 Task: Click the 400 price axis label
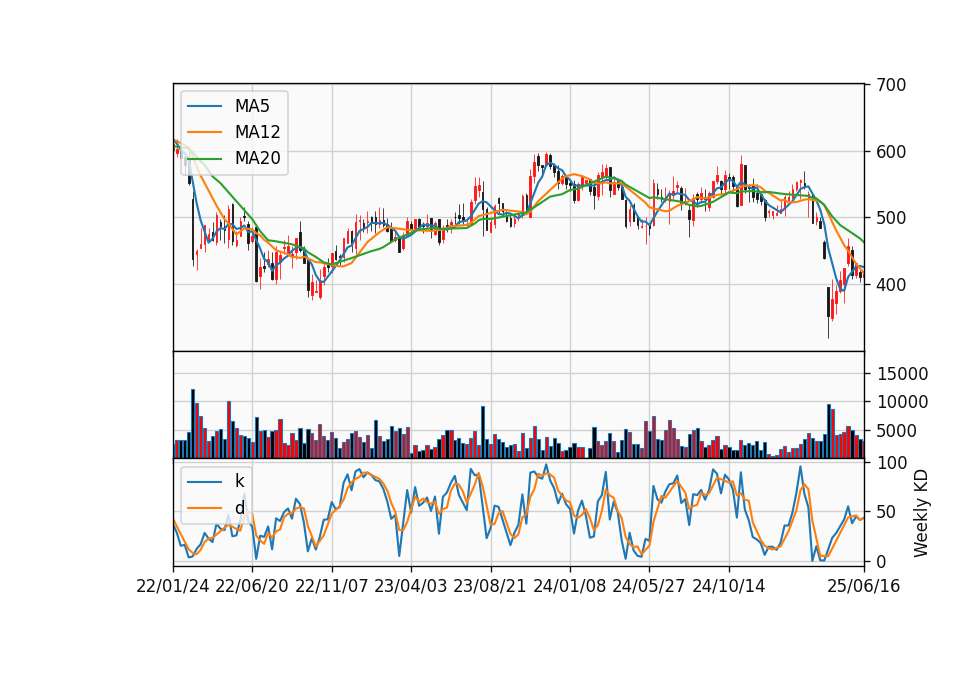click(891, 285)
